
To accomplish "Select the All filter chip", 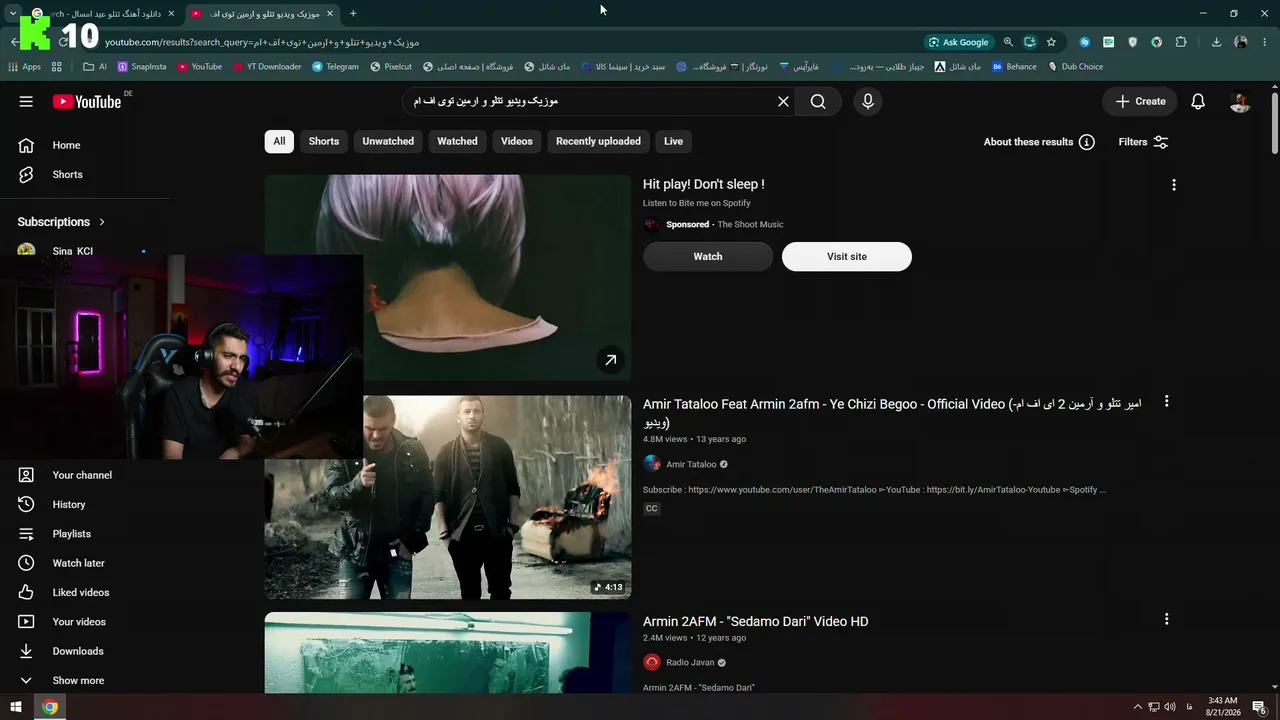I will tap(279, 141).
